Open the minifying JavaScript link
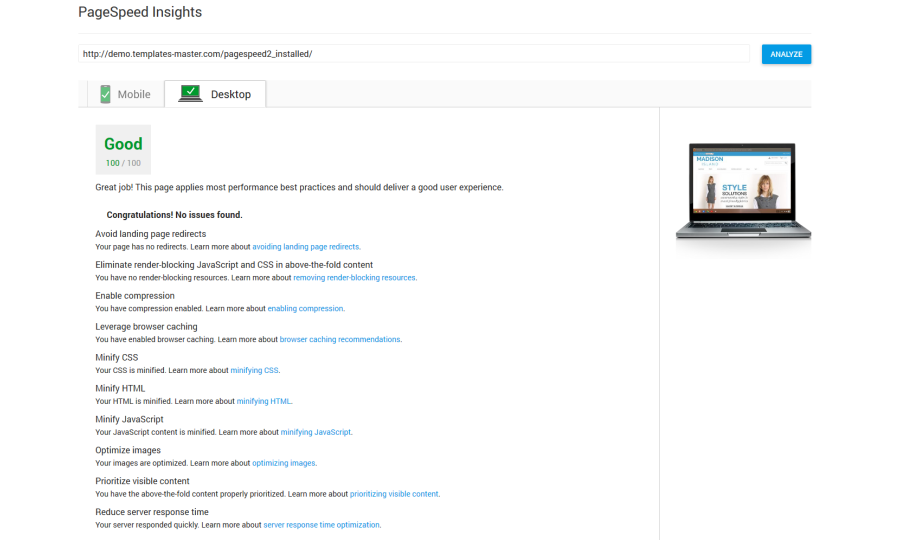 click(315, 432)
